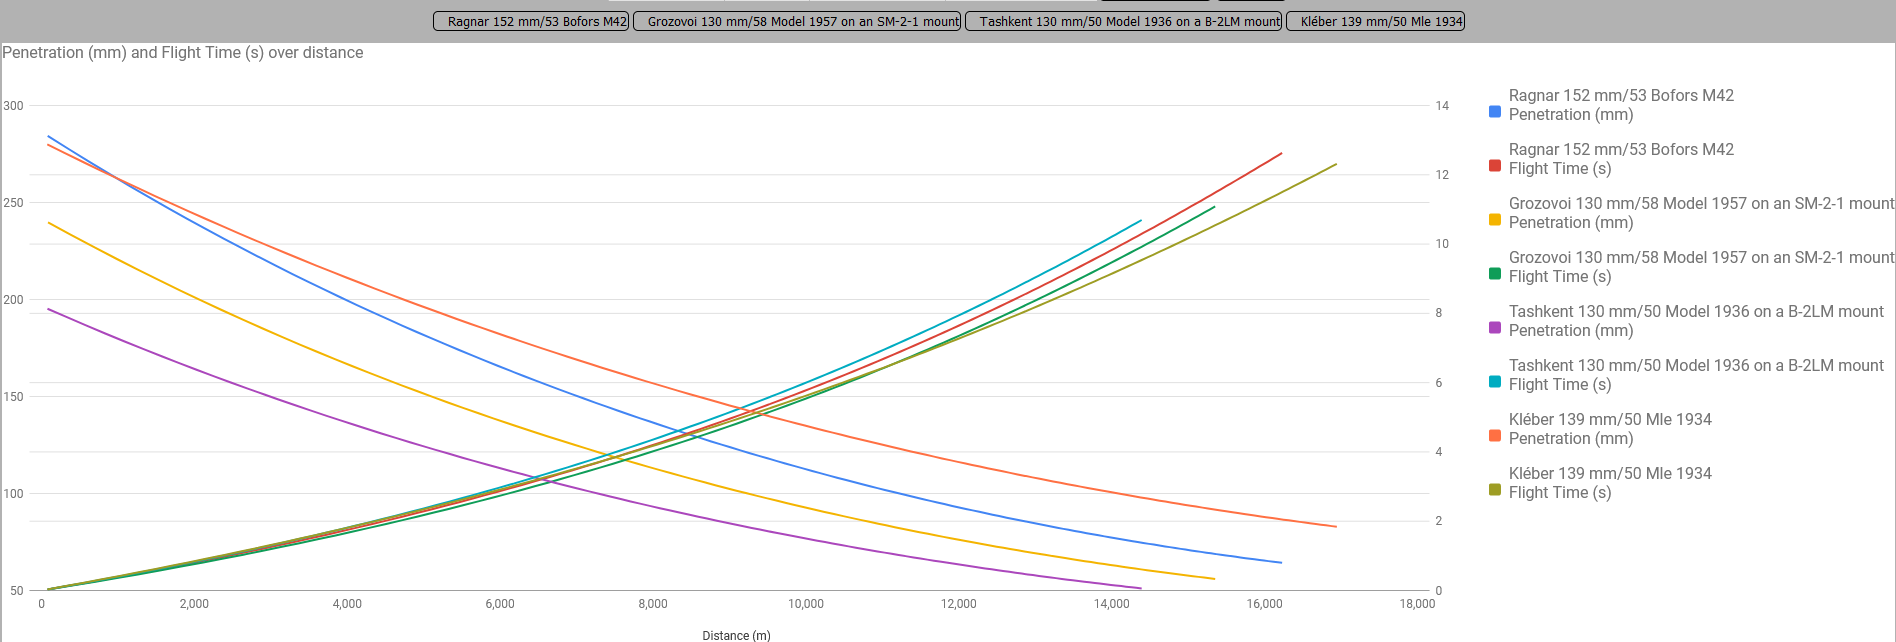This screenshot has height=642, width=1896.
Task: Click orange legend swatch for Kléber Penetration
Action: (x=1495, y=436)
